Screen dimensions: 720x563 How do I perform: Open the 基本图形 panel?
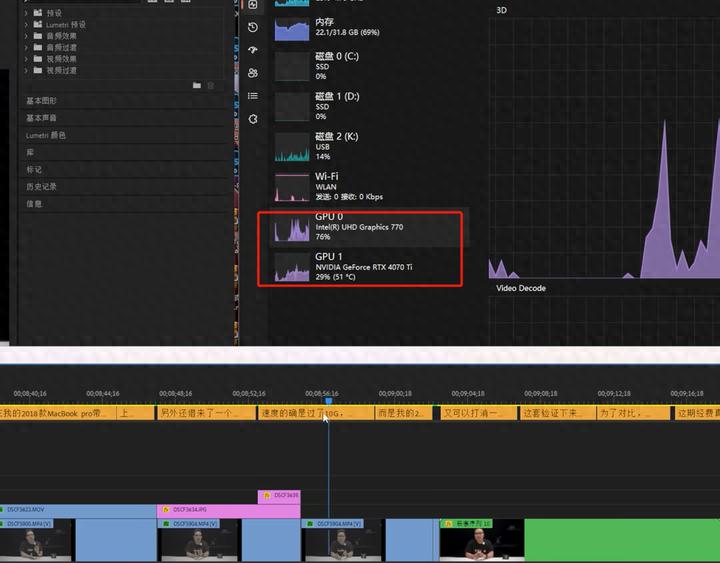click(42, 101)
